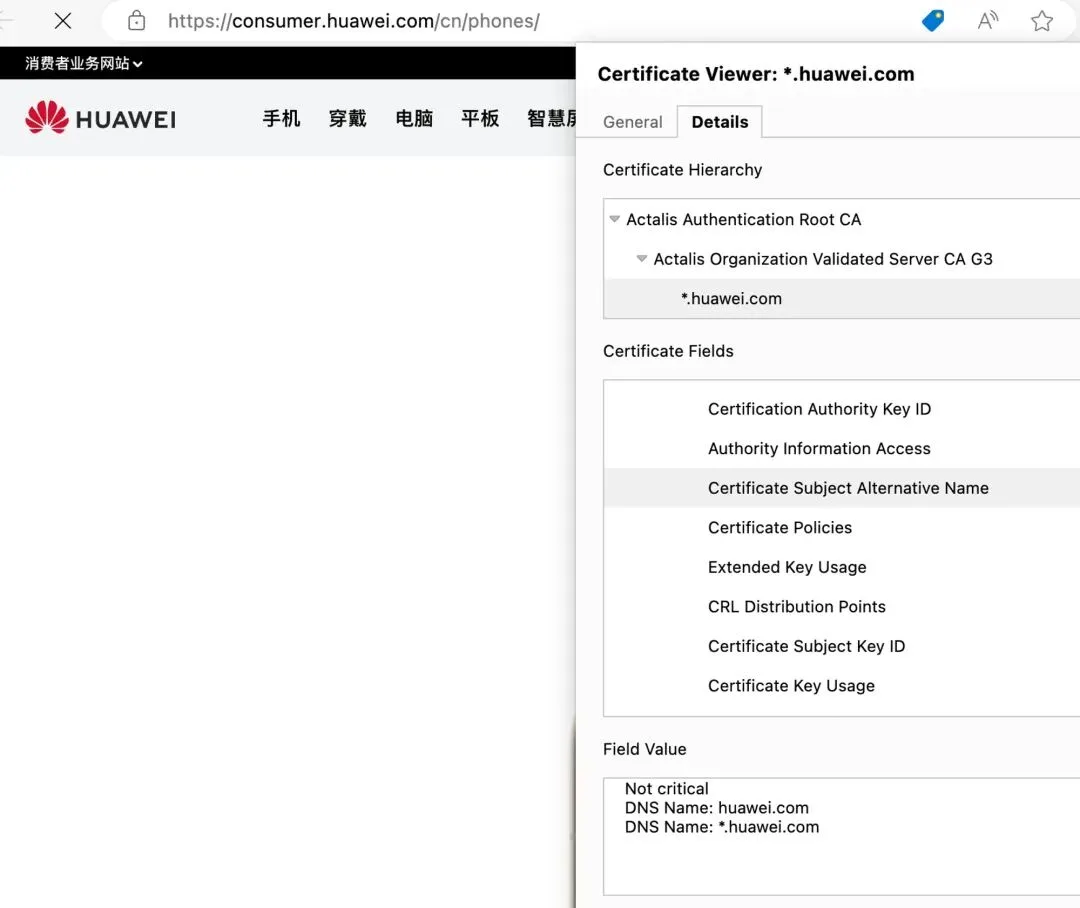
Task: Open the blue shopping tag icon
Action: pos(933,21)
